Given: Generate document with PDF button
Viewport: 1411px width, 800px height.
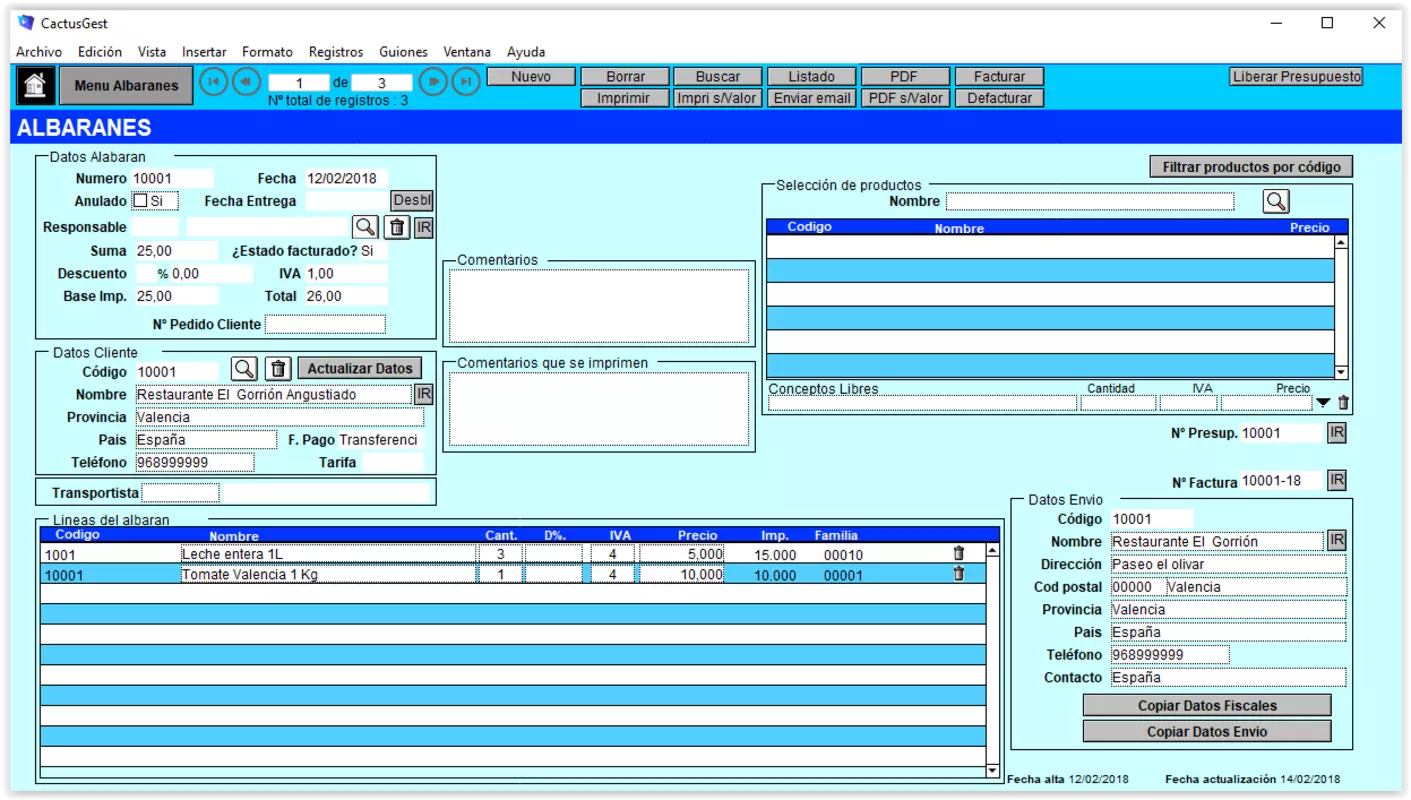Looking at the screenshot, I should [905, 76].
